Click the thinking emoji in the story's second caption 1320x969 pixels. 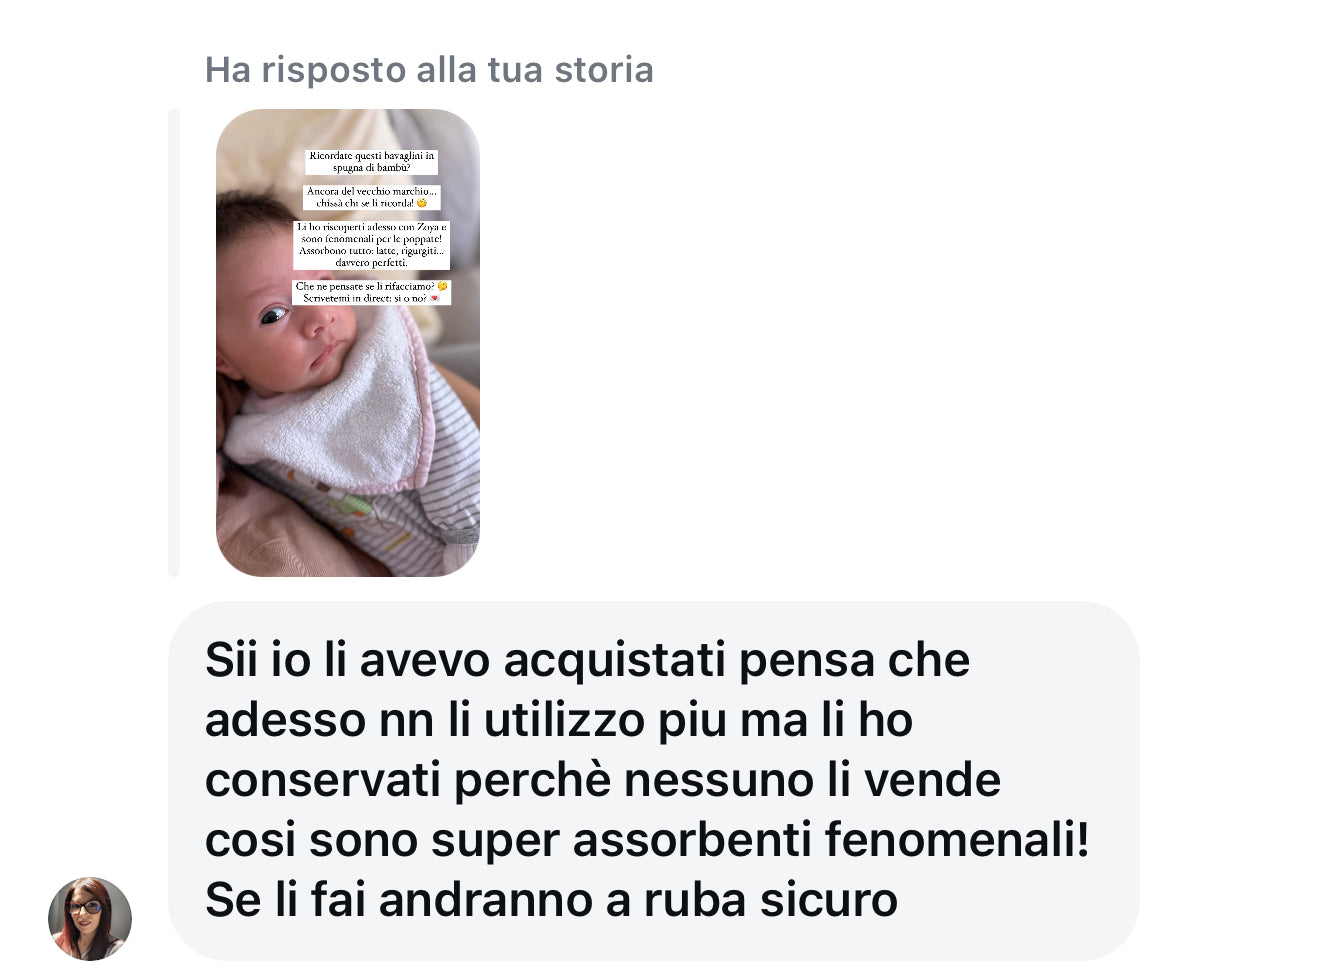422,203
